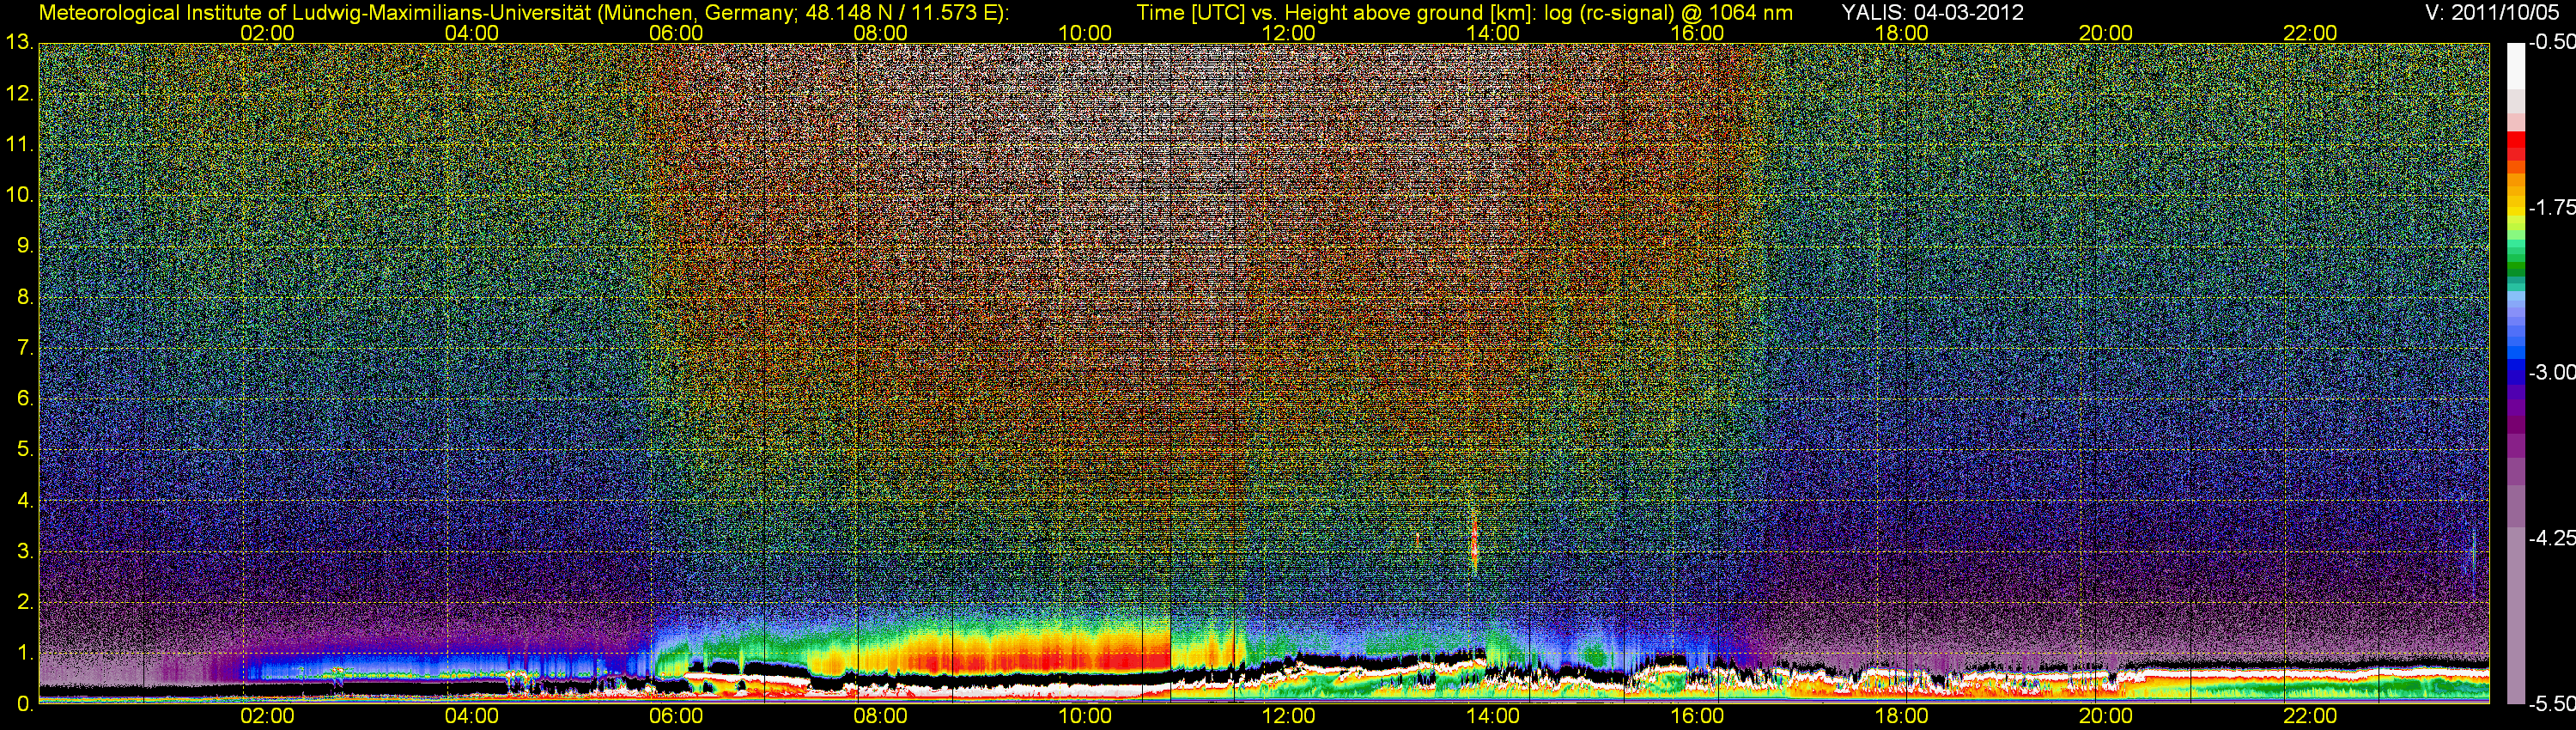Viewport: 2576px width, 730px height.
Task: Click the 4 km height axis label
Action: click(24, 501)
